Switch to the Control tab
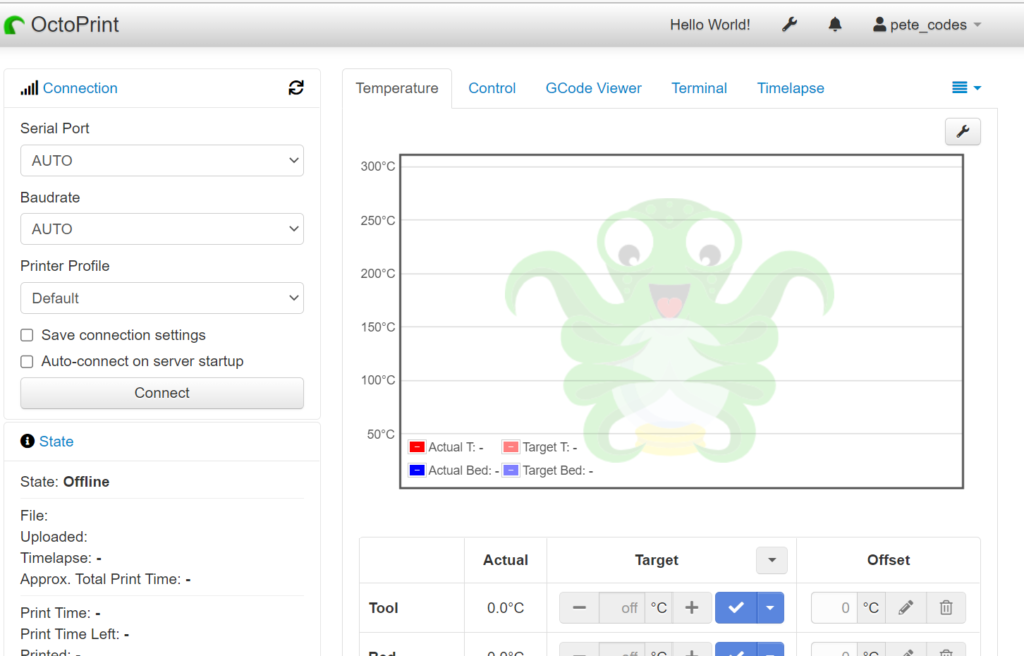Viewport: 1024px width, 656px height. pyautogui.click(x=492, y=88)
